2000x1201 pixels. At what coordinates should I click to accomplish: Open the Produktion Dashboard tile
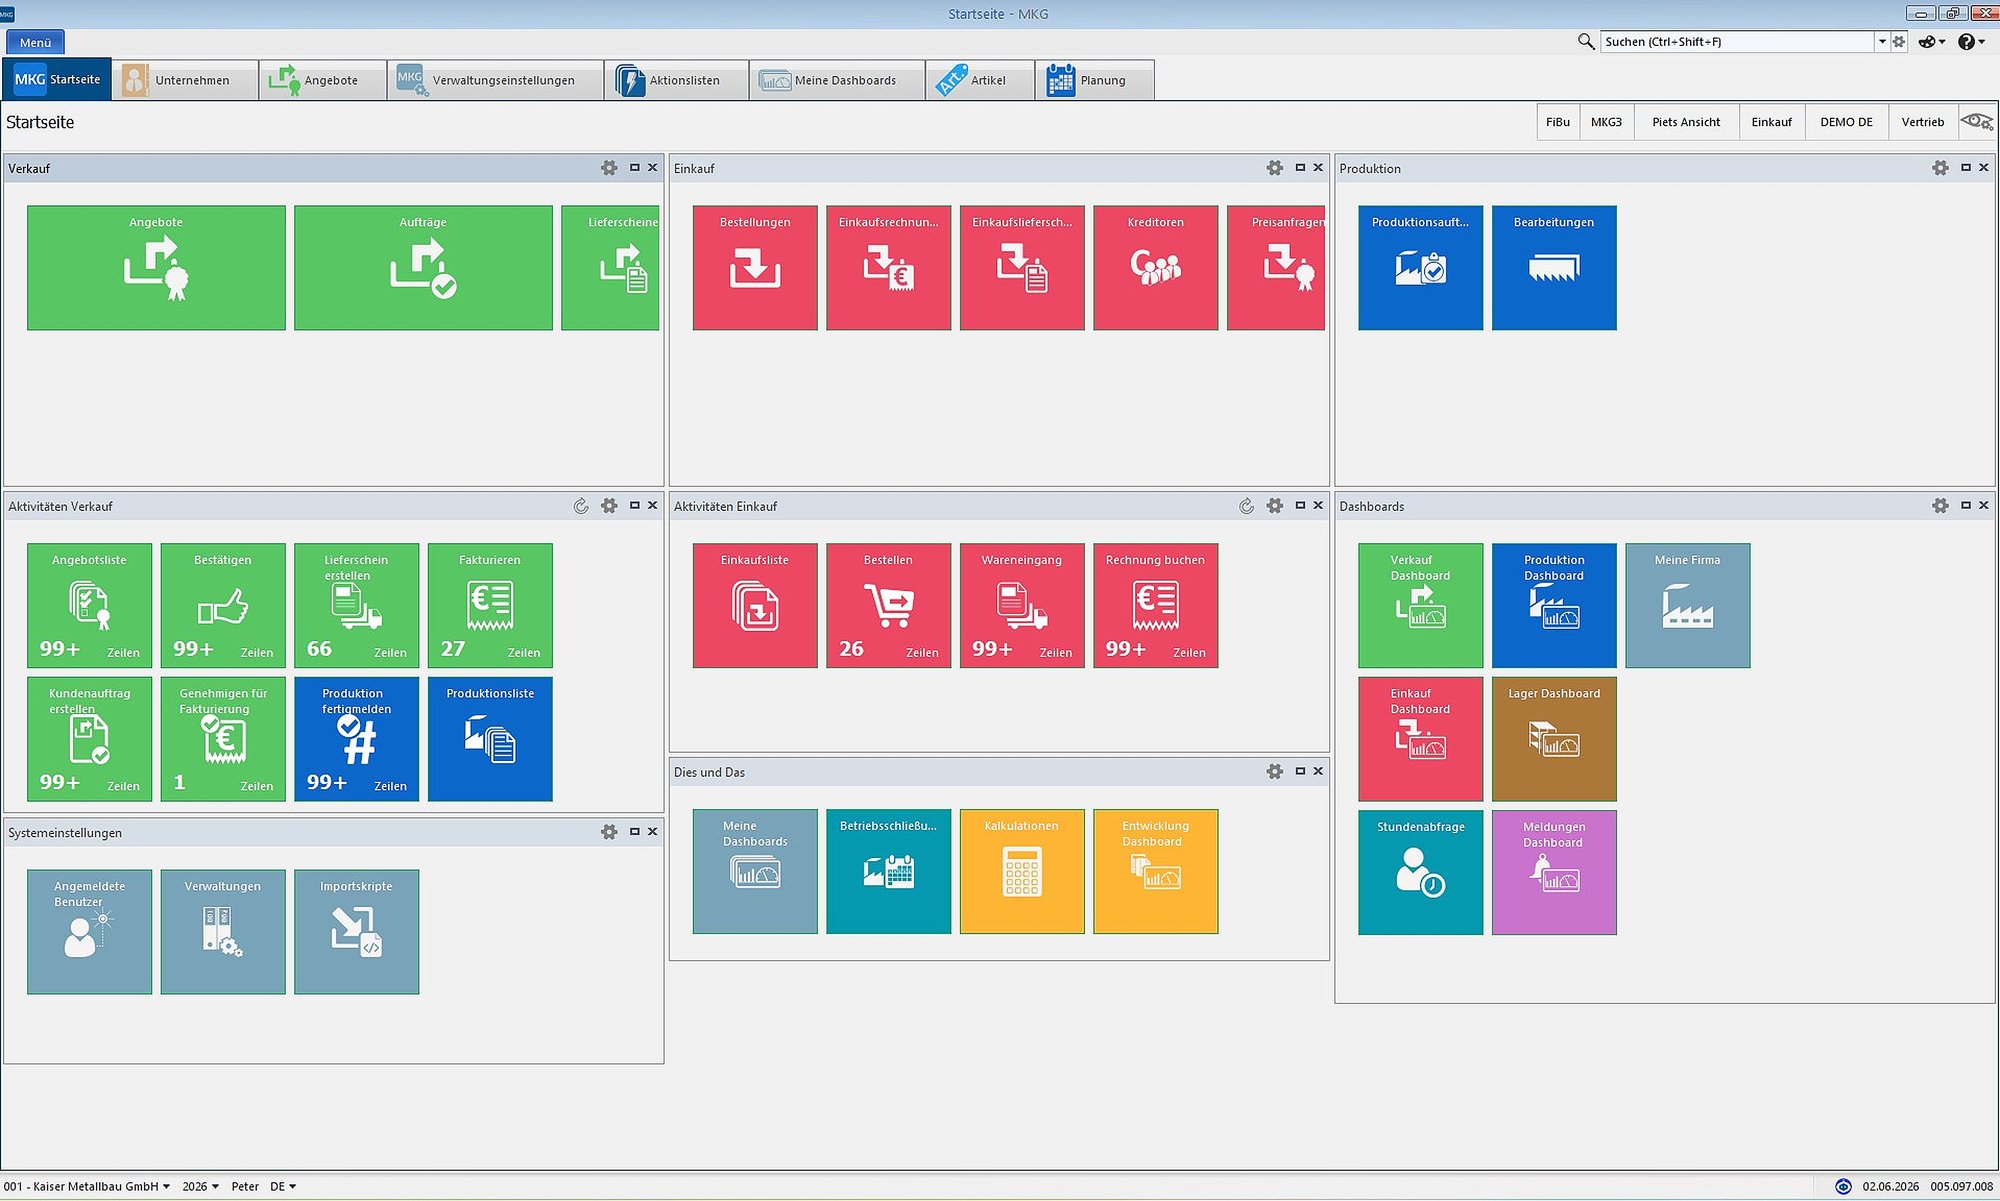(1554, 605)
